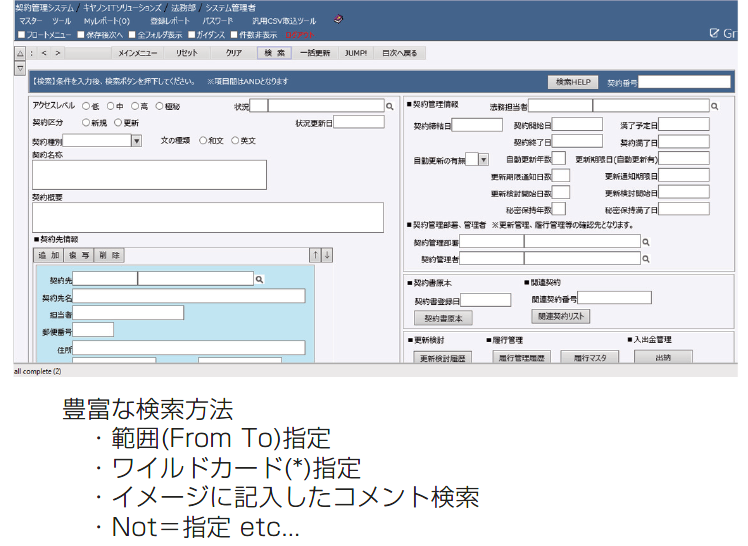Viewport: 748px width, 546px height.
Task: Focus the 満了予定日 field
Action: pyautogui.click(x=684, y=125)
